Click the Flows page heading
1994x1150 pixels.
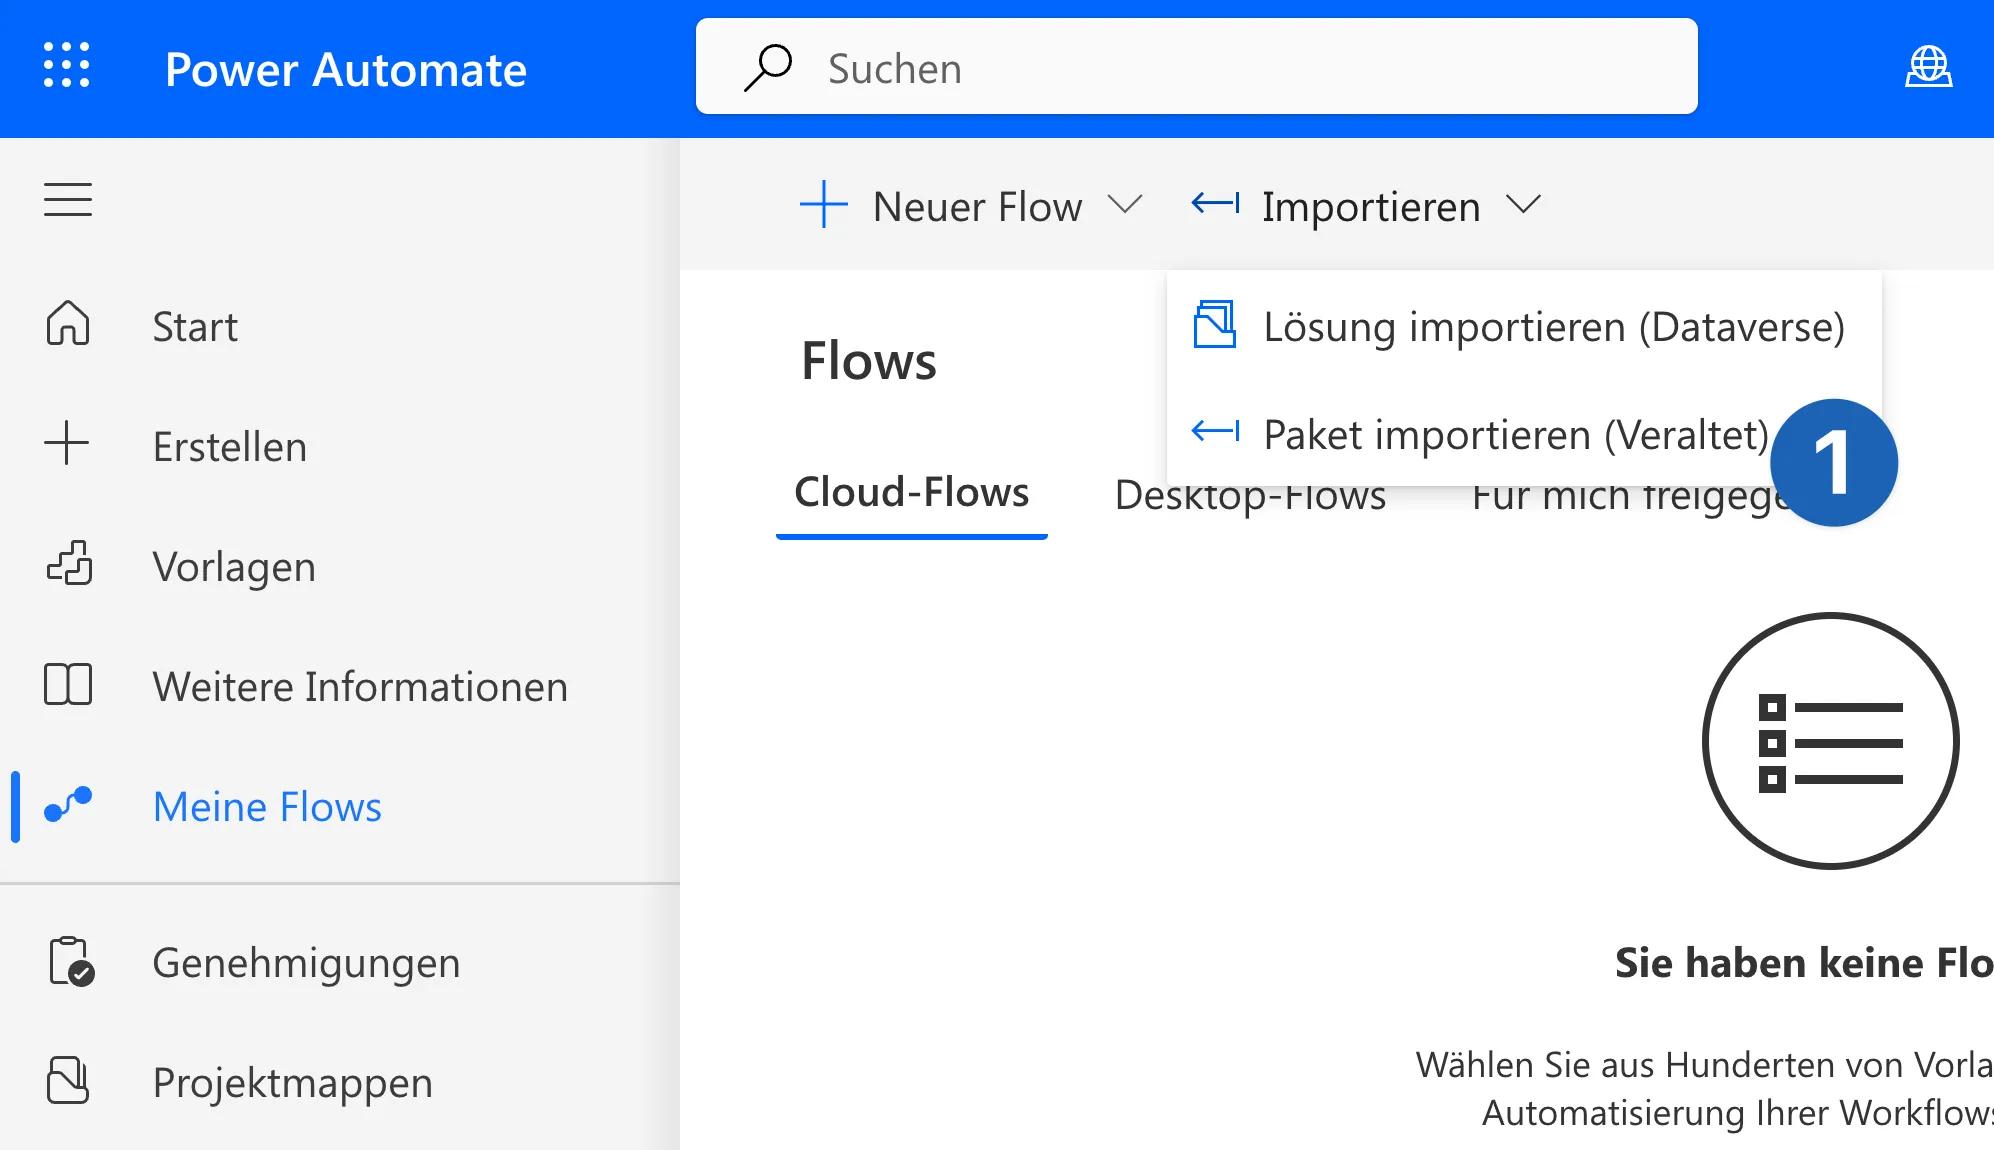[x=868, y=360]
